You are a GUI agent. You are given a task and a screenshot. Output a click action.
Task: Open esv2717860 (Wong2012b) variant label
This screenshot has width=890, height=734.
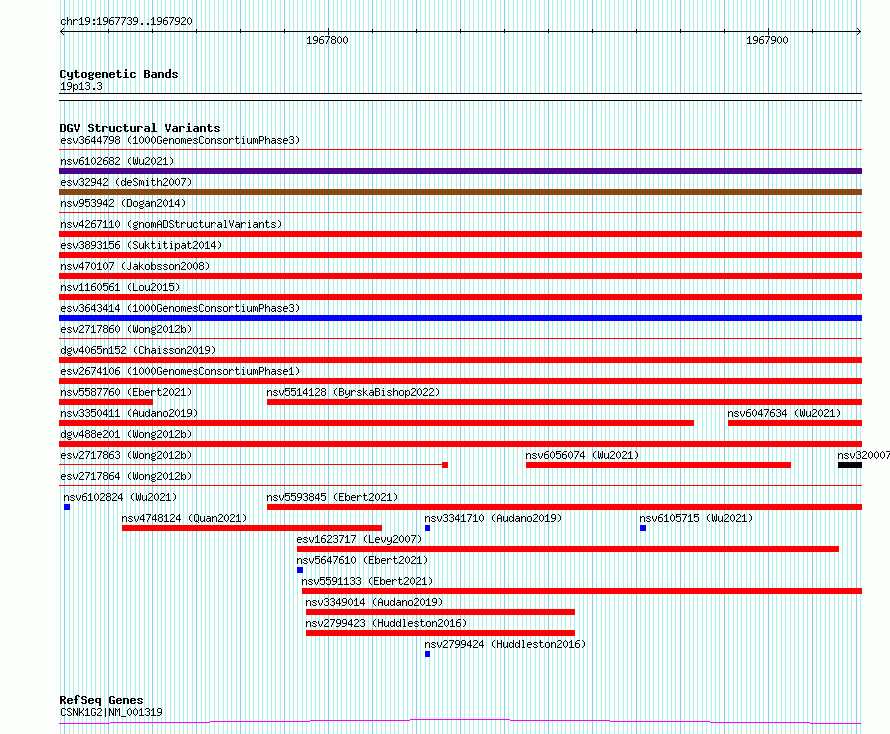[126, 329]
